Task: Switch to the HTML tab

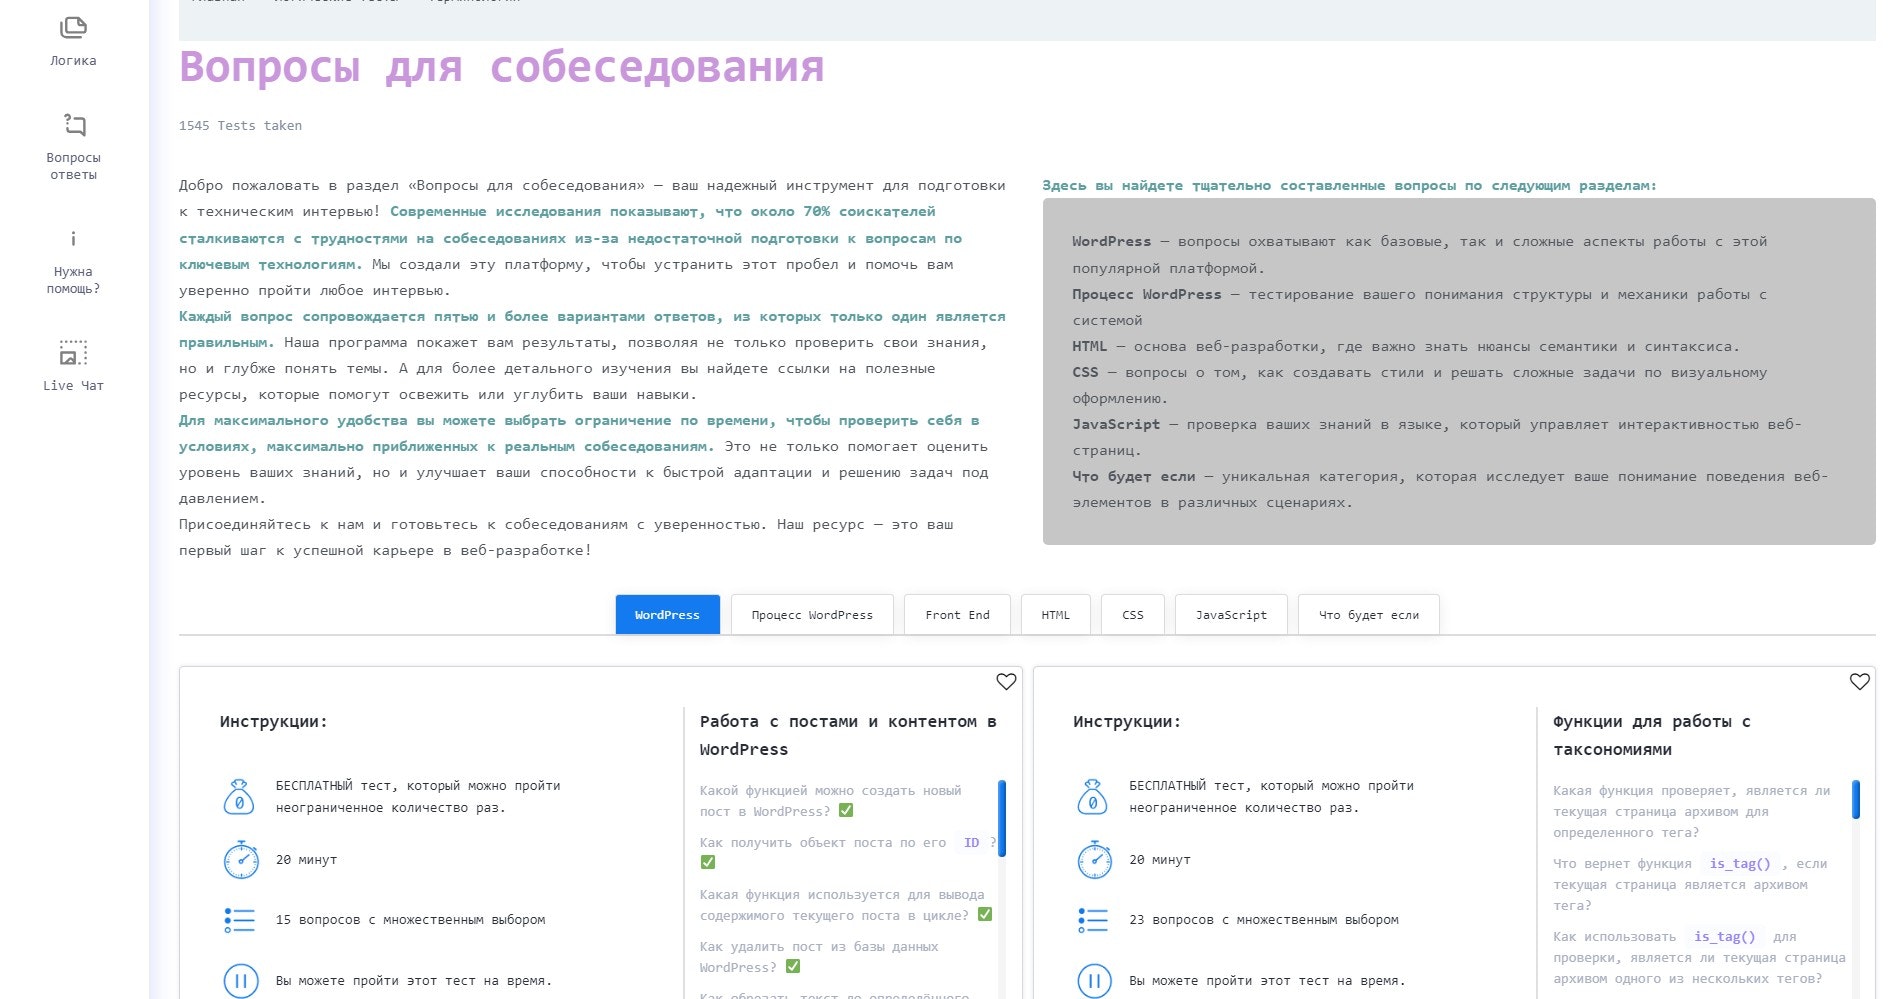Action: 1055,615
